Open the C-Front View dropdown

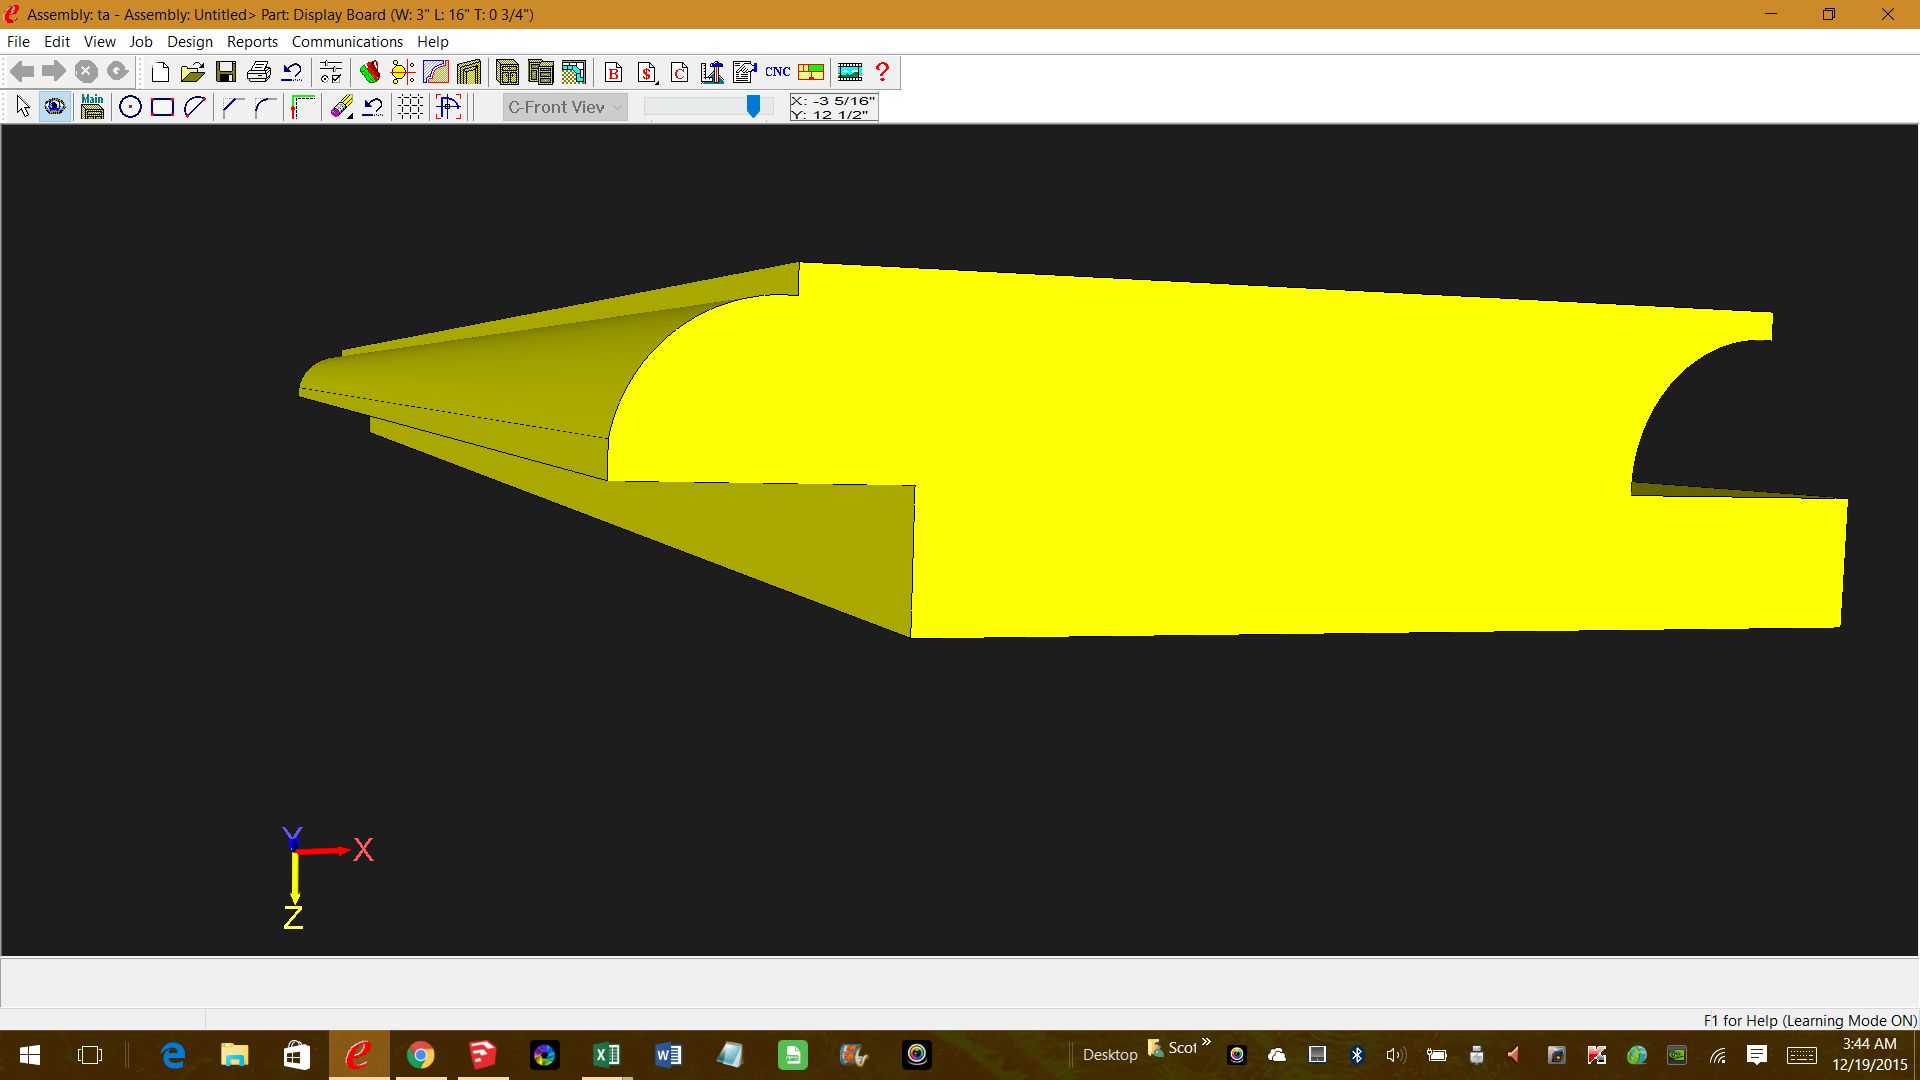coord(565,107)
